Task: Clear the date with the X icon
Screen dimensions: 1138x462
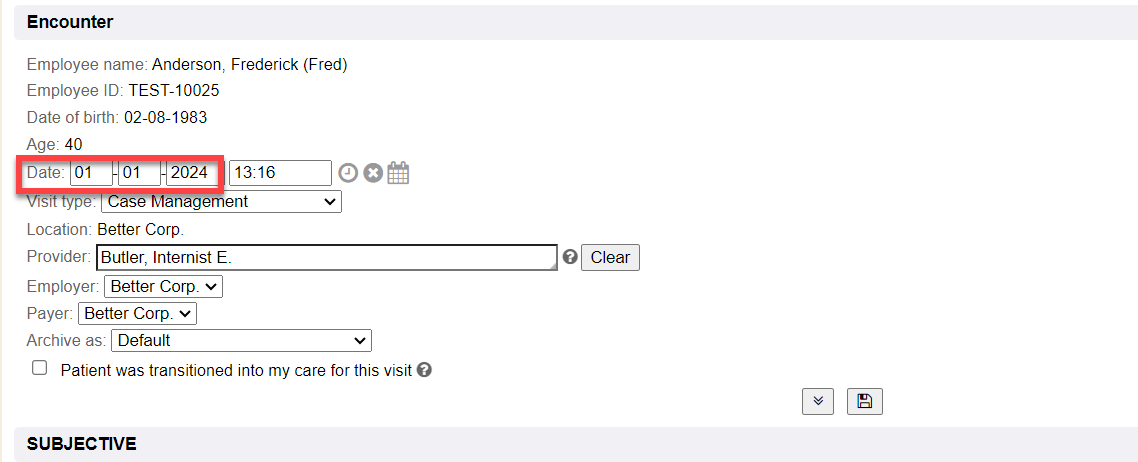Action: click(x=373, y=173)
